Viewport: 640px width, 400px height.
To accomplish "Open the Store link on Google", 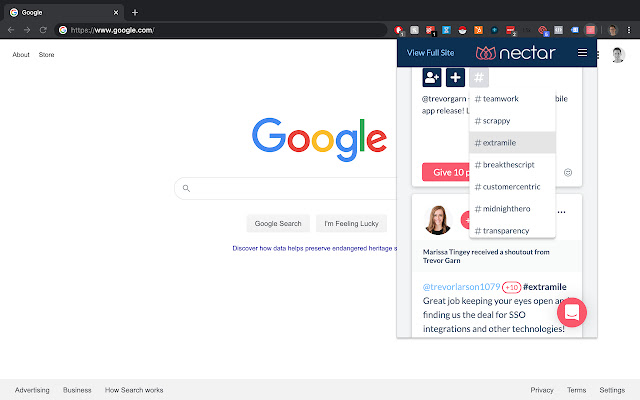I will coord(47,55).
